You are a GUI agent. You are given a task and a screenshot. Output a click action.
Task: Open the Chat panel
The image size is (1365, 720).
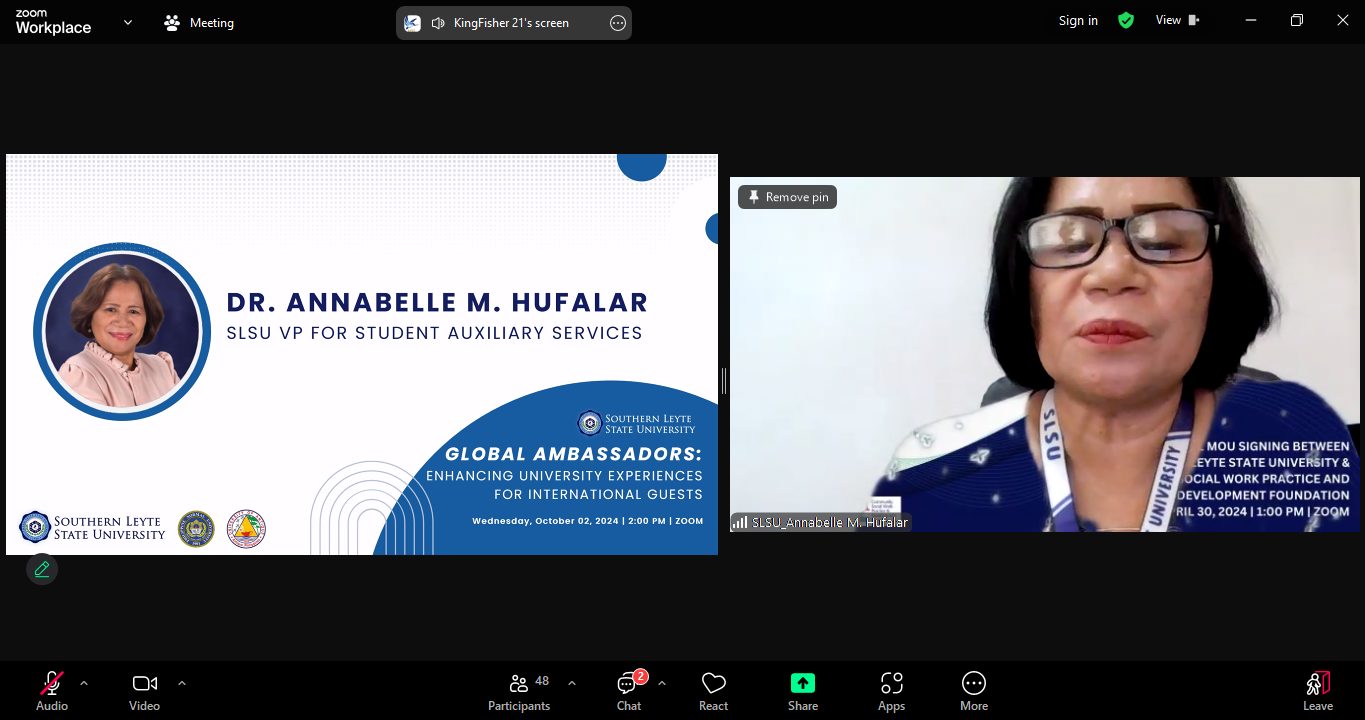(629, 691)
